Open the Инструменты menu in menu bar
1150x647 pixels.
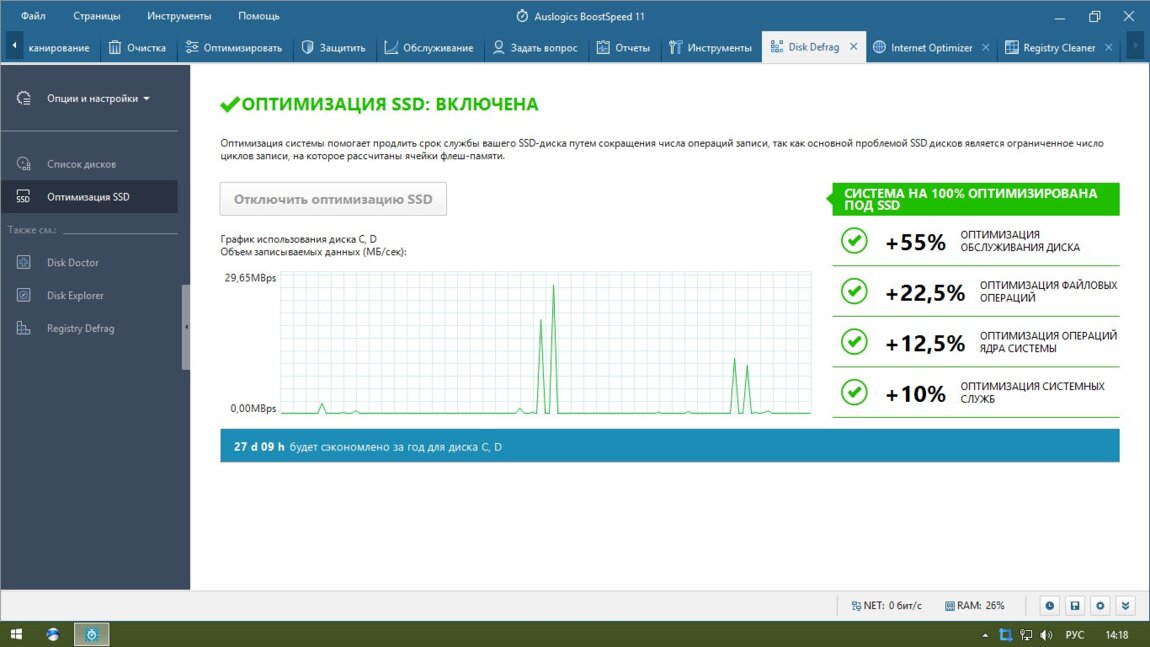click(x=178, y=16)
